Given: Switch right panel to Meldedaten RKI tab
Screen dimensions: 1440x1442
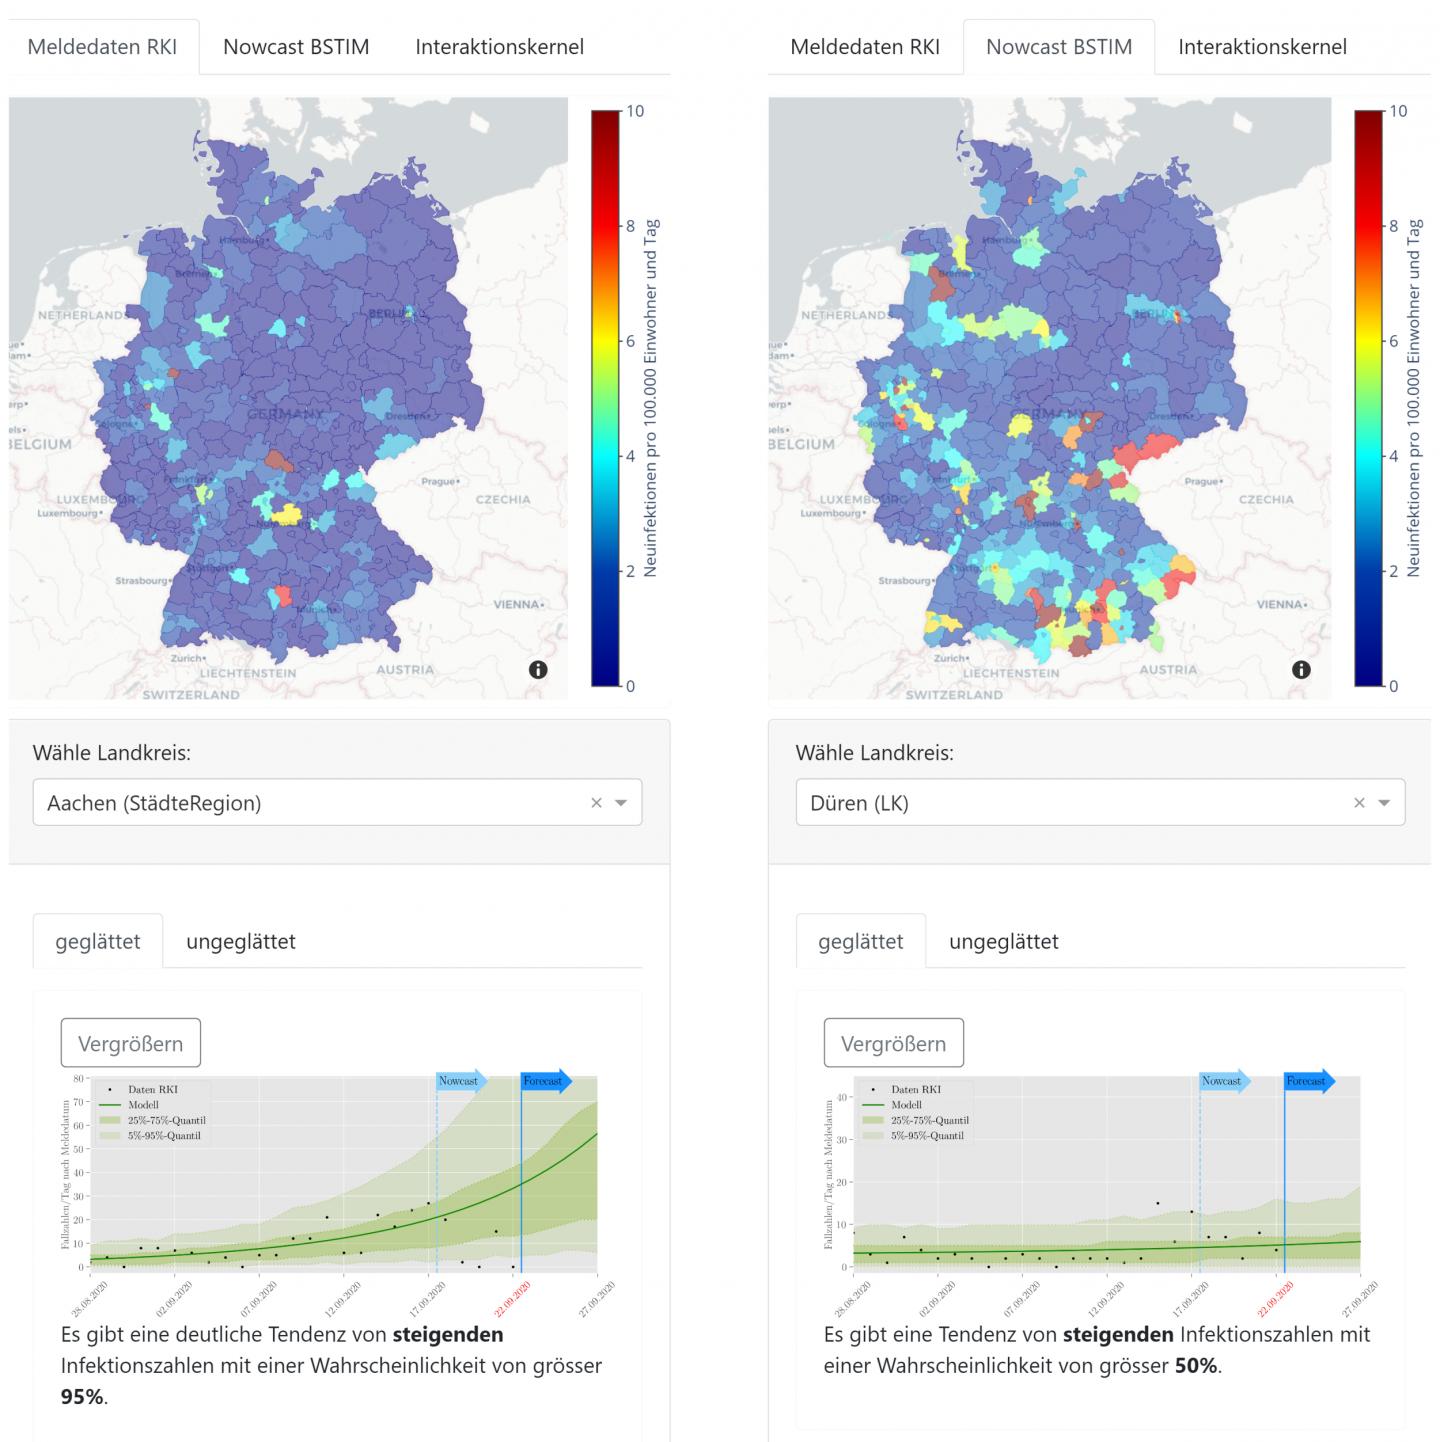Looking at the screenshot, I should 865,47.
